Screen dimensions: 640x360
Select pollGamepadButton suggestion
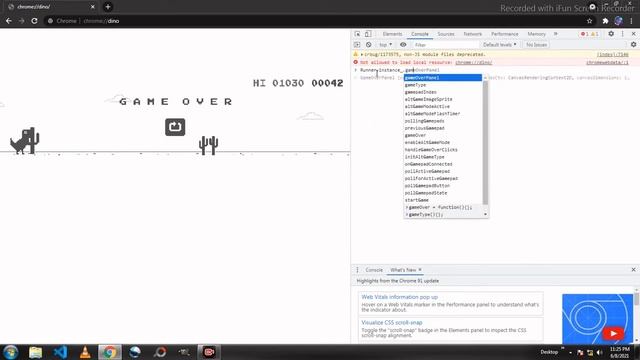point(443,186)
